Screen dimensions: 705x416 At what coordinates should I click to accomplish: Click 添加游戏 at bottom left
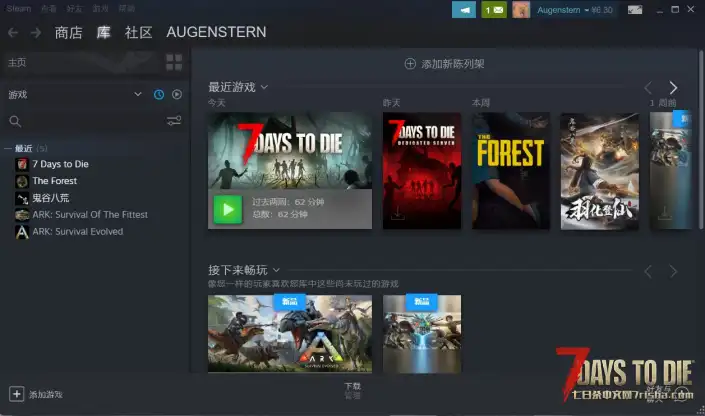pyautogui.click(x=36, y=394)
